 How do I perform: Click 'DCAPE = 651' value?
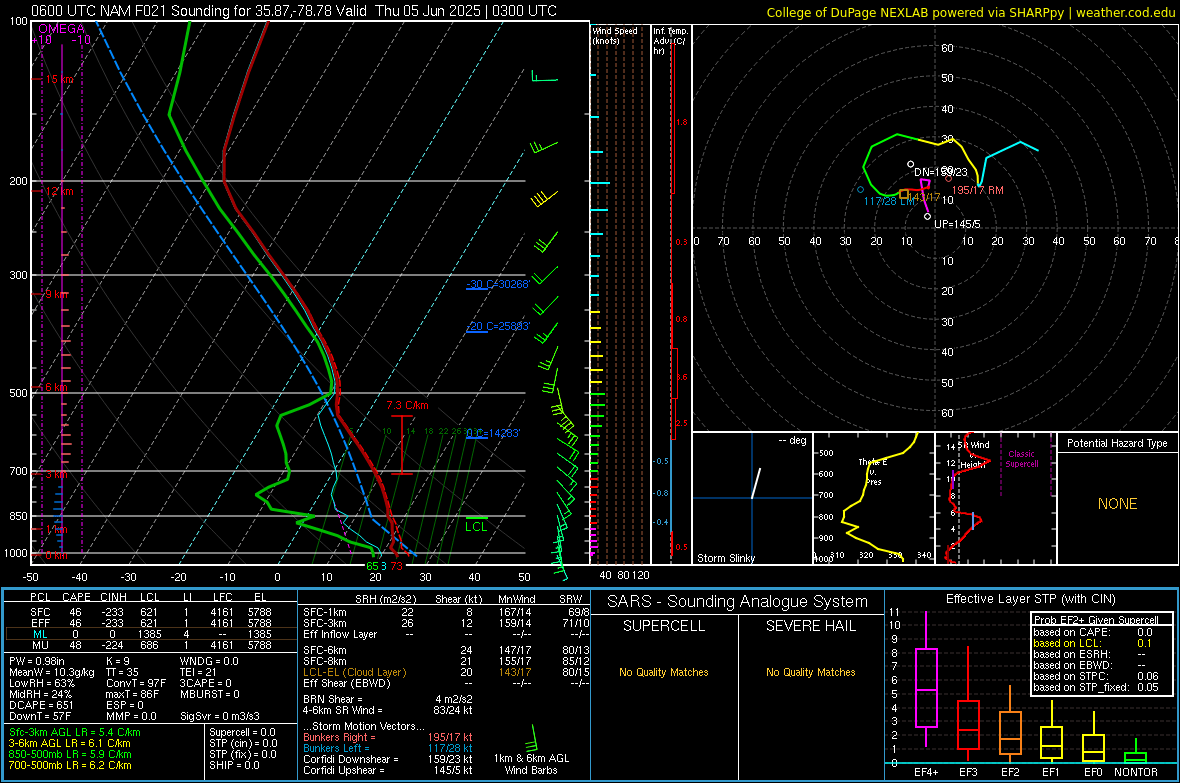point(41,705)
